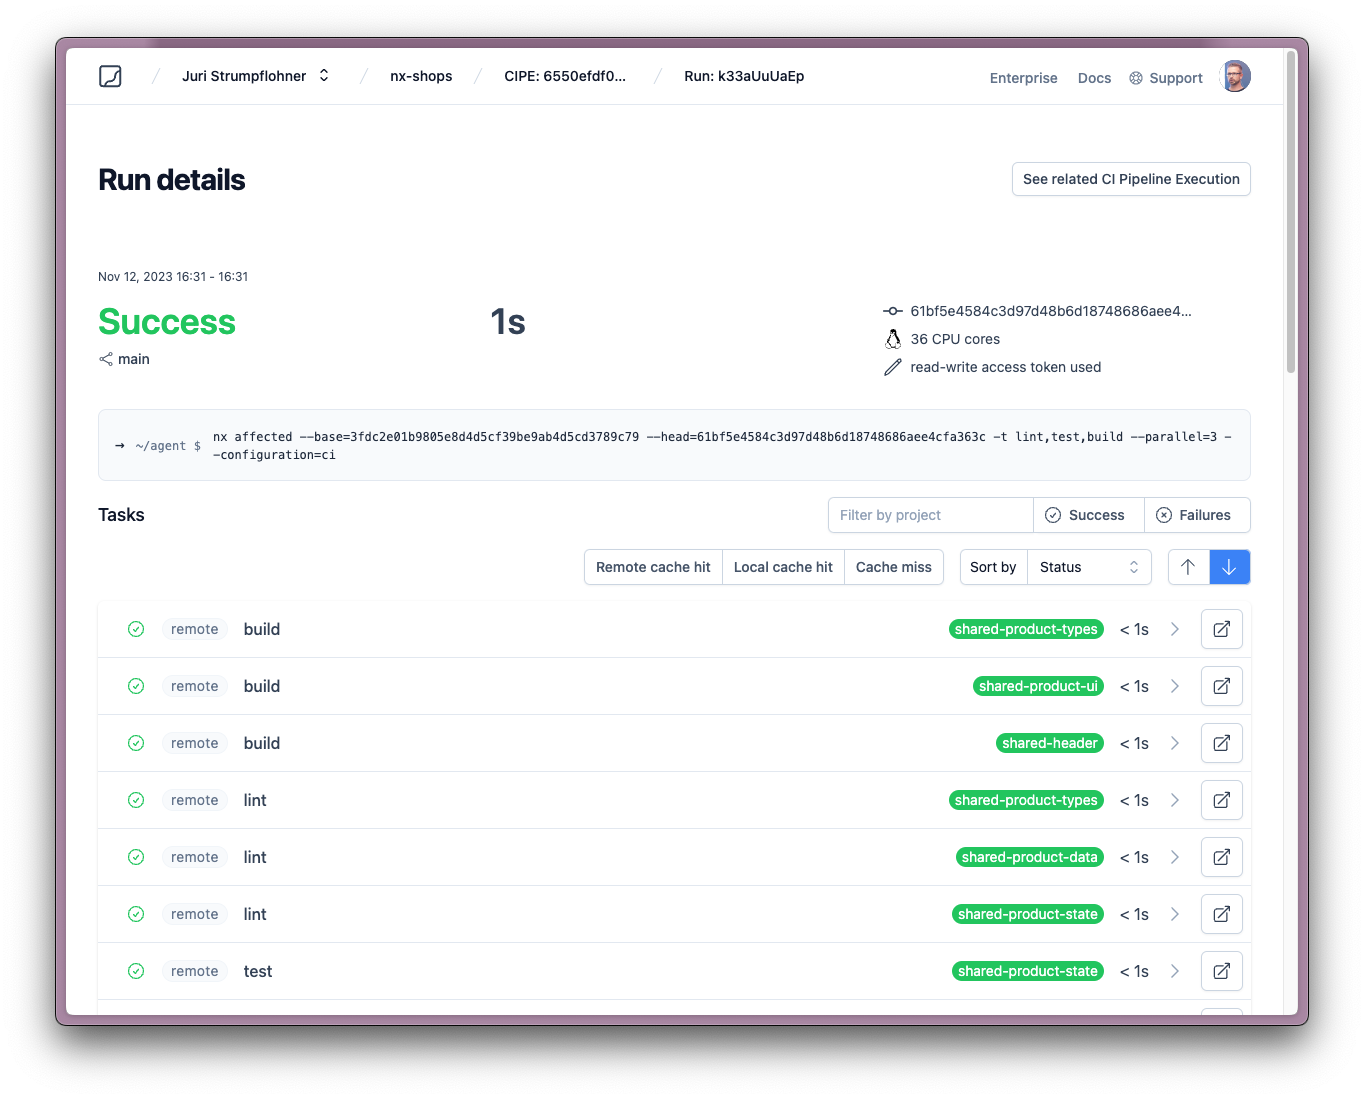Click the commit hash icon next to 61bf5e
Image resolution: width=1364 pixels, height=1099 pixels.
[x=891, y=311]
